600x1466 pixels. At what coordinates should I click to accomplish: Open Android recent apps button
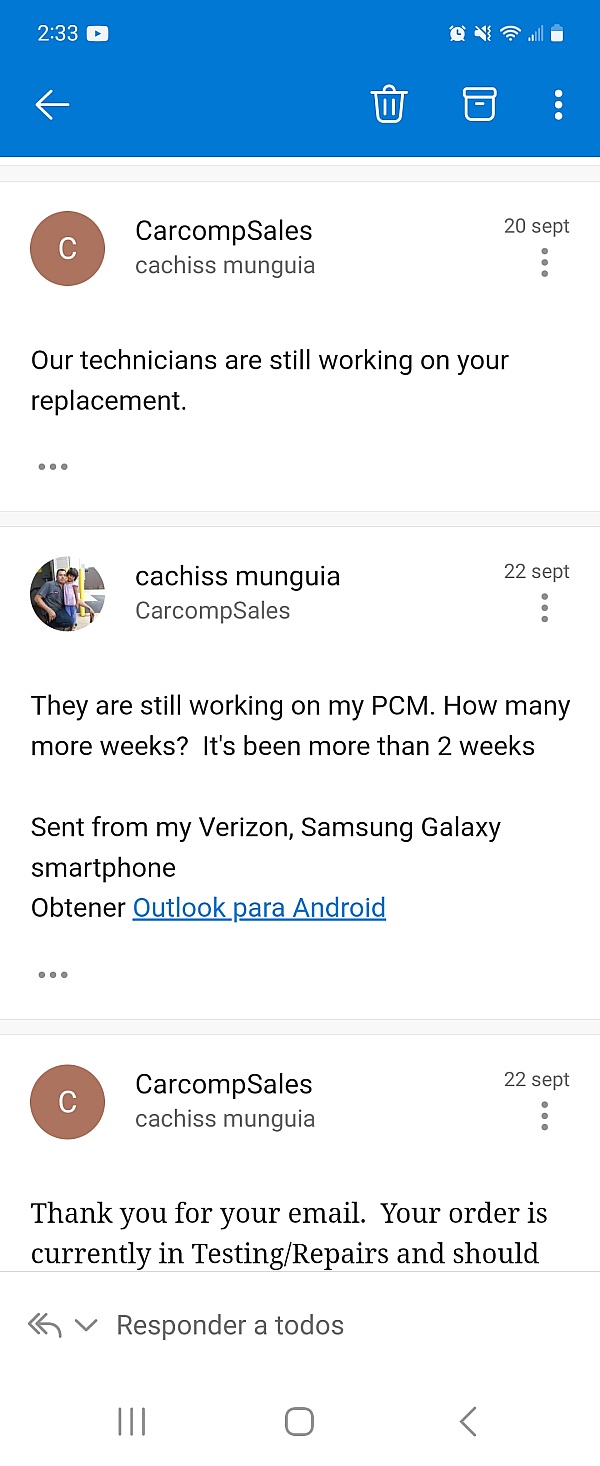coord(132,1421)
